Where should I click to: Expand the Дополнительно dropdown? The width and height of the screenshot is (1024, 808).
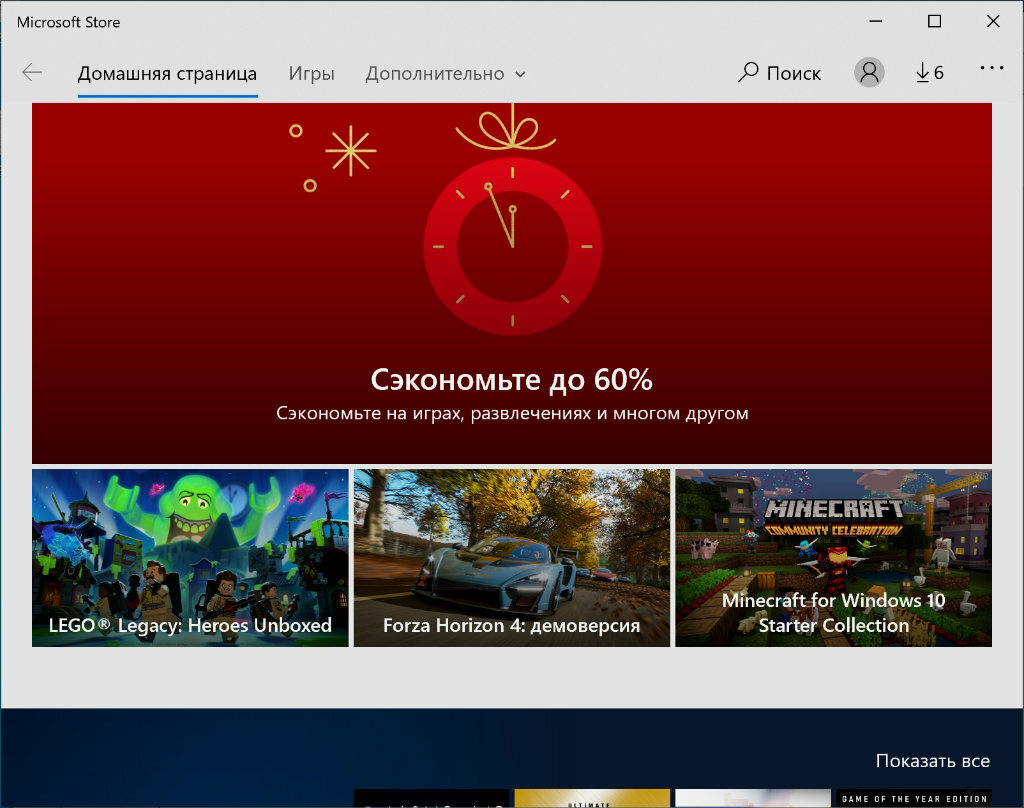pyautogui.click(x=445, y=73)
